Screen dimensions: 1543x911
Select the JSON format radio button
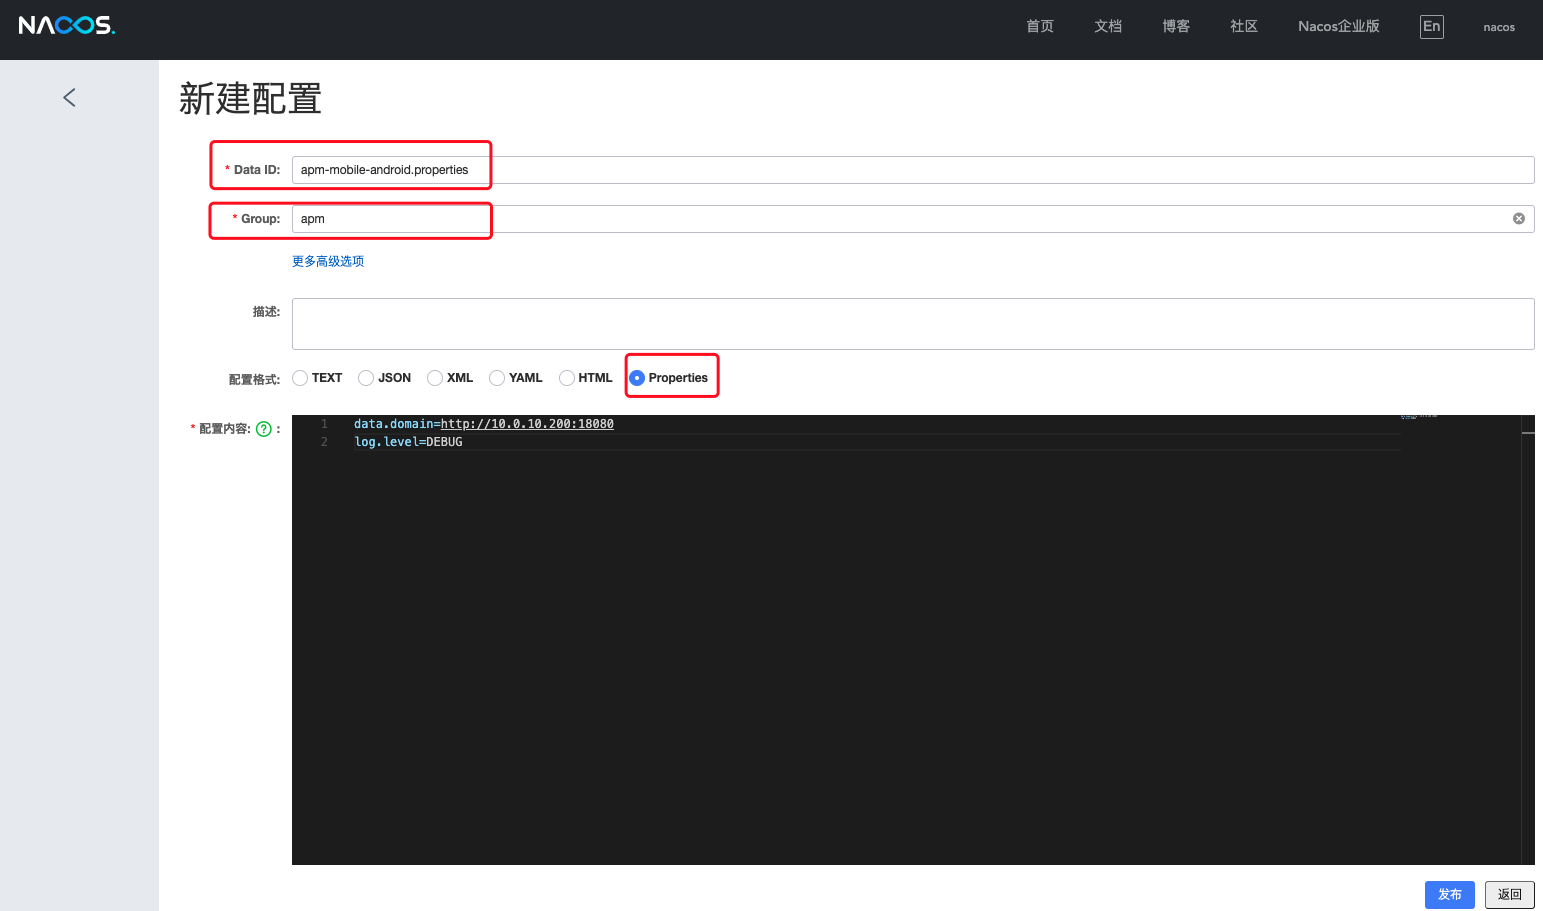coord(366,378)
